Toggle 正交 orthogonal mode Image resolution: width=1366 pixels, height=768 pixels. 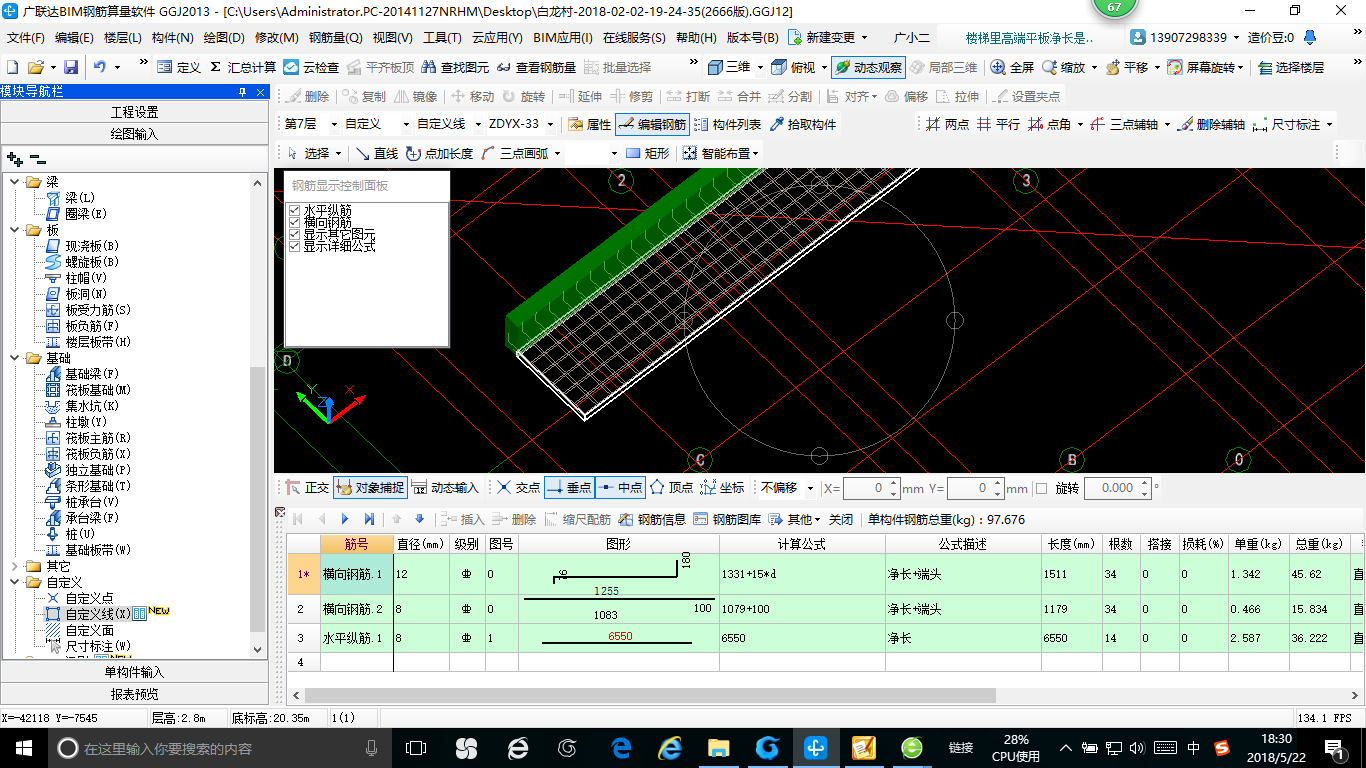point(307,487)
